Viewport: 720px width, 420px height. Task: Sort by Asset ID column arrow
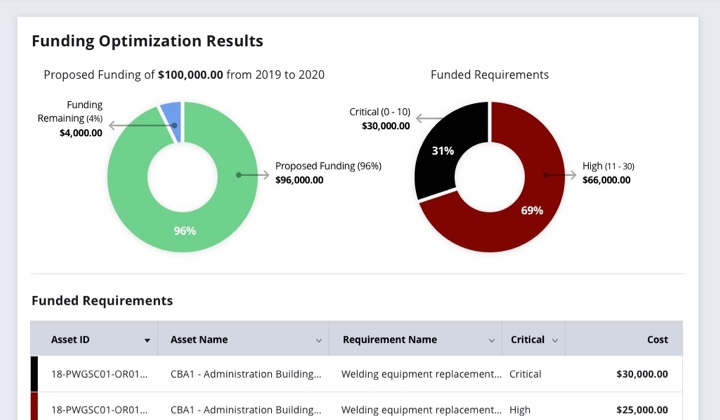147,340
